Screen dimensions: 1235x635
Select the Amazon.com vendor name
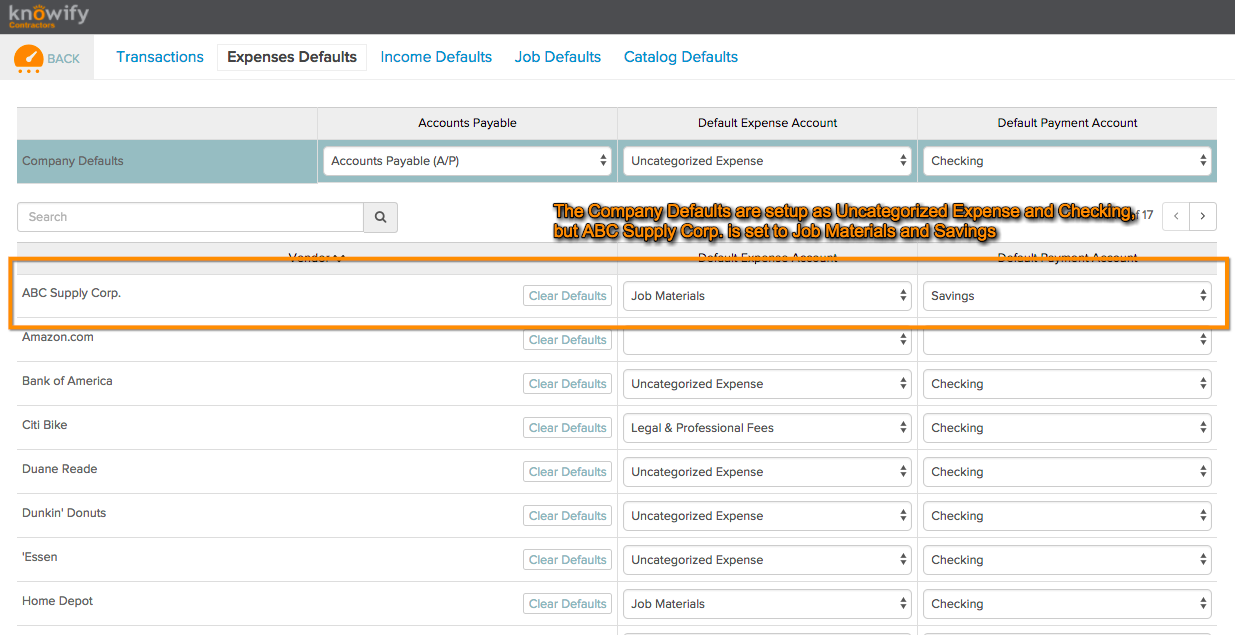click(58, 337)
